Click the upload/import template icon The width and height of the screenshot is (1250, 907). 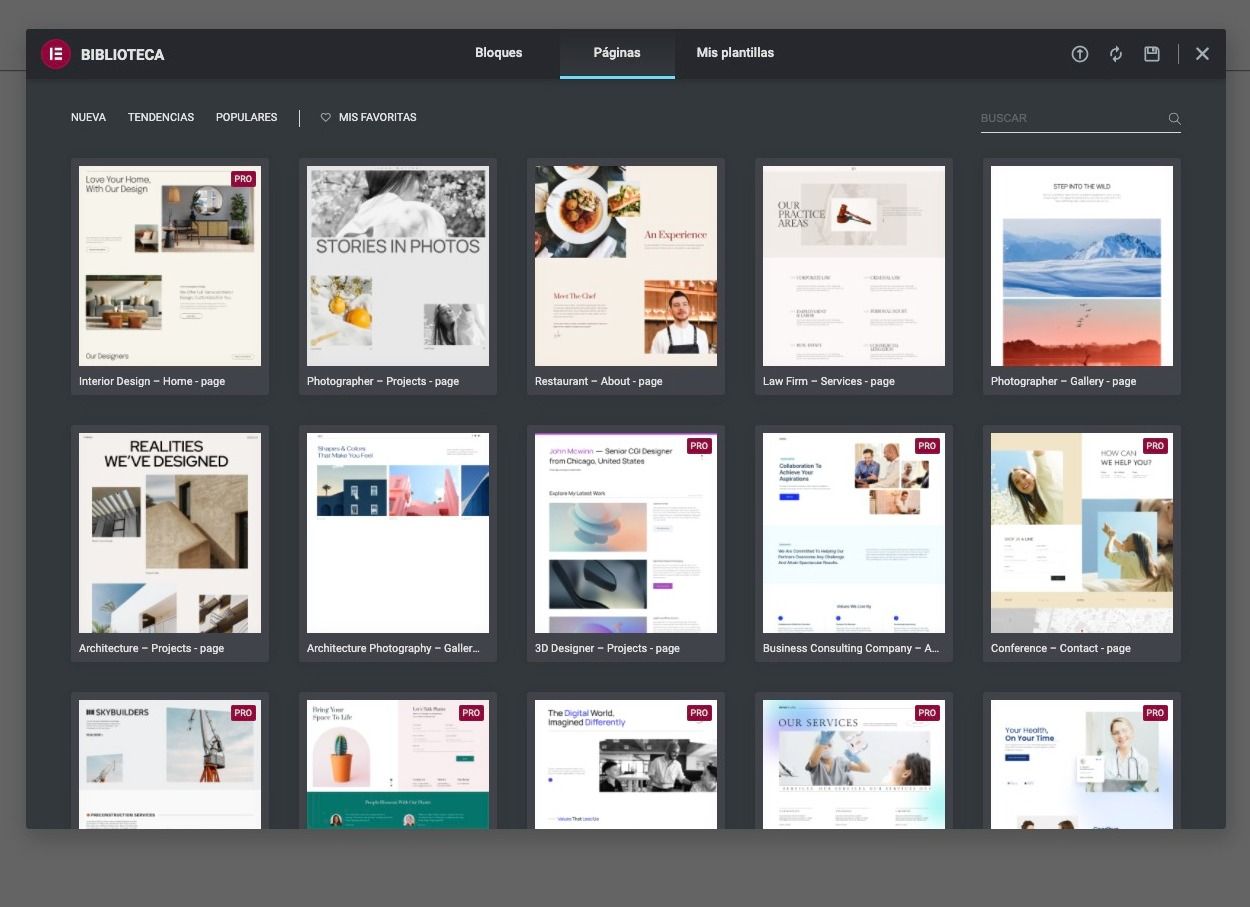(1080, 54)
